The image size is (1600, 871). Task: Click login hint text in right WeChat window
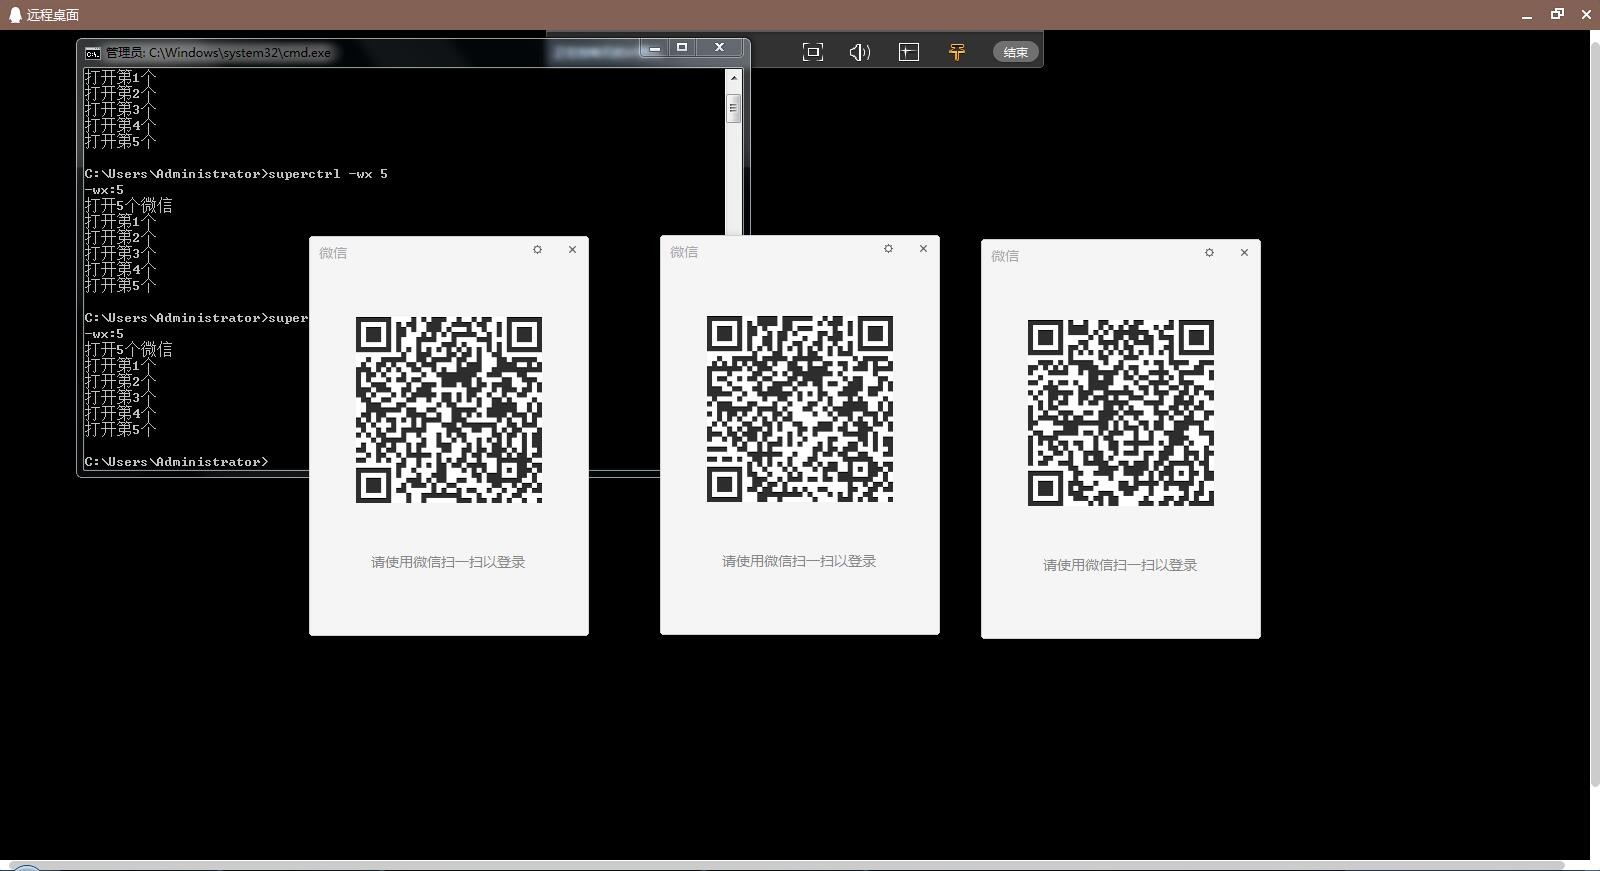[x=1120, y=565]
